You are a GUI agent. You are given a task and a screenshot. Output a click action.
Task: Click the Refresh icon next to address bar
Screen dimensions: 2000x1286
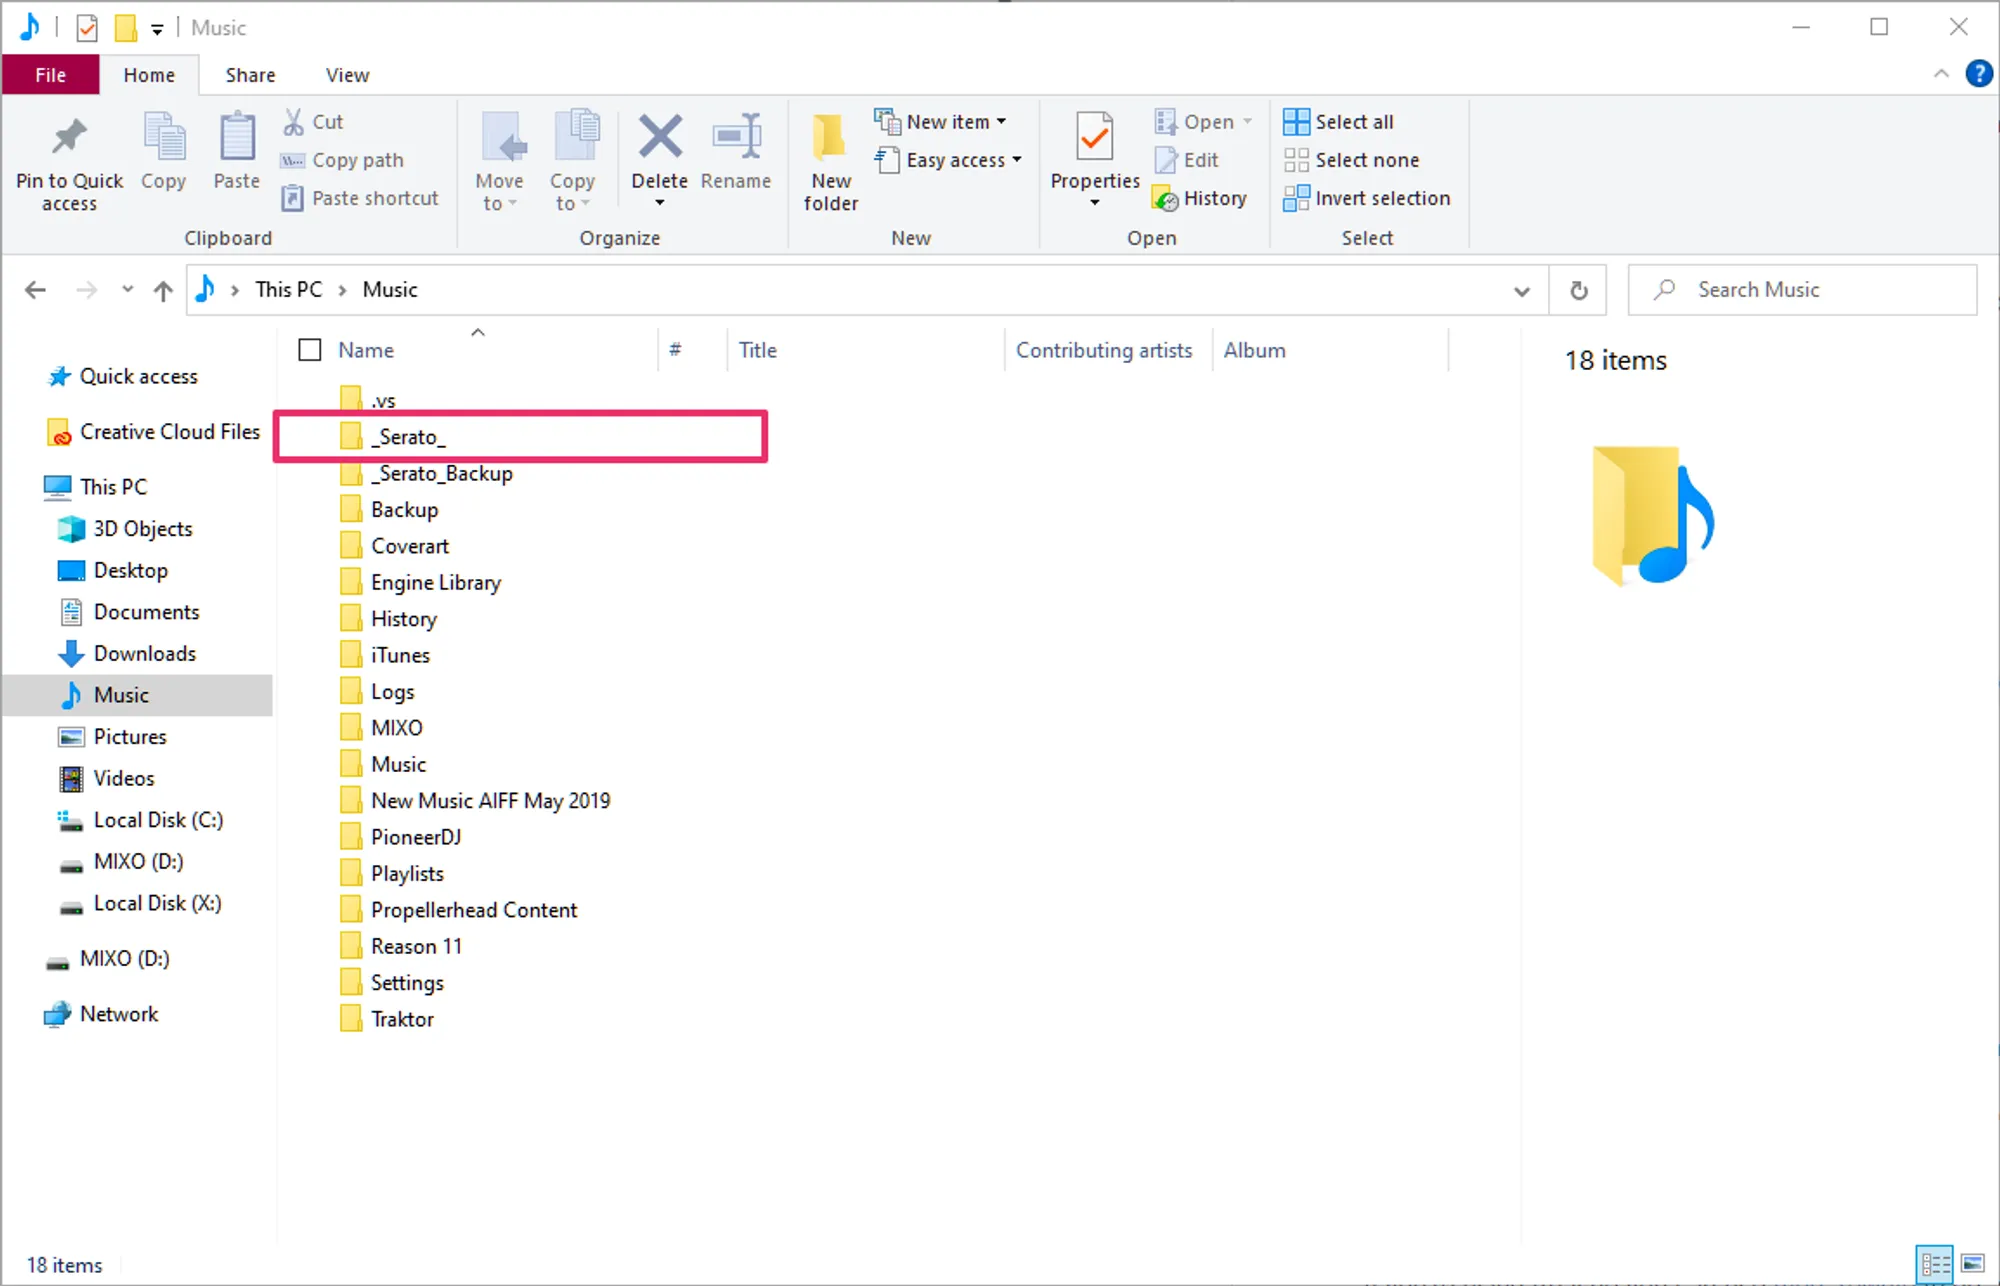click(x=1578, y=290)
